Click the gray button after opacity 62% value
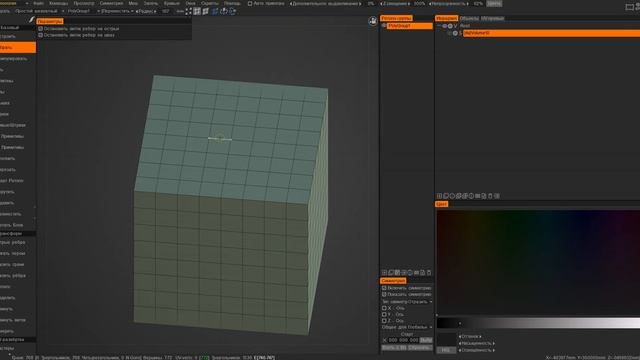This screenshot has height=360, width=640. click(x=494, y=3)
